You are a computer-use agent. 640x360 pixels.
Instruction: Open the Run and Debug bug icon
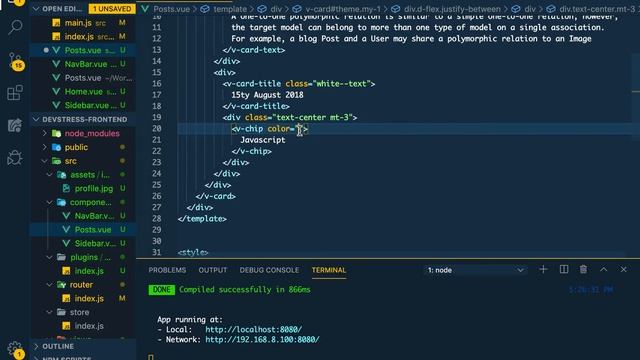[x=15, y=157]
